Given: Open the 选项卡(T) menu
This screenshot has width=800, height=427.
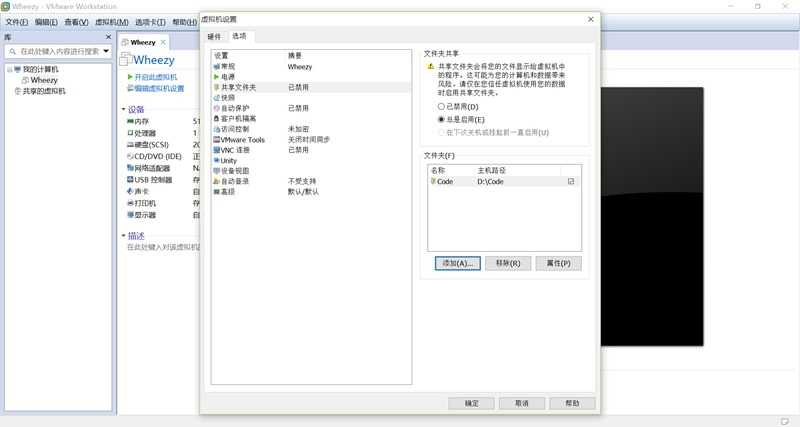Looking at the screenshot, I should [150, 22].
